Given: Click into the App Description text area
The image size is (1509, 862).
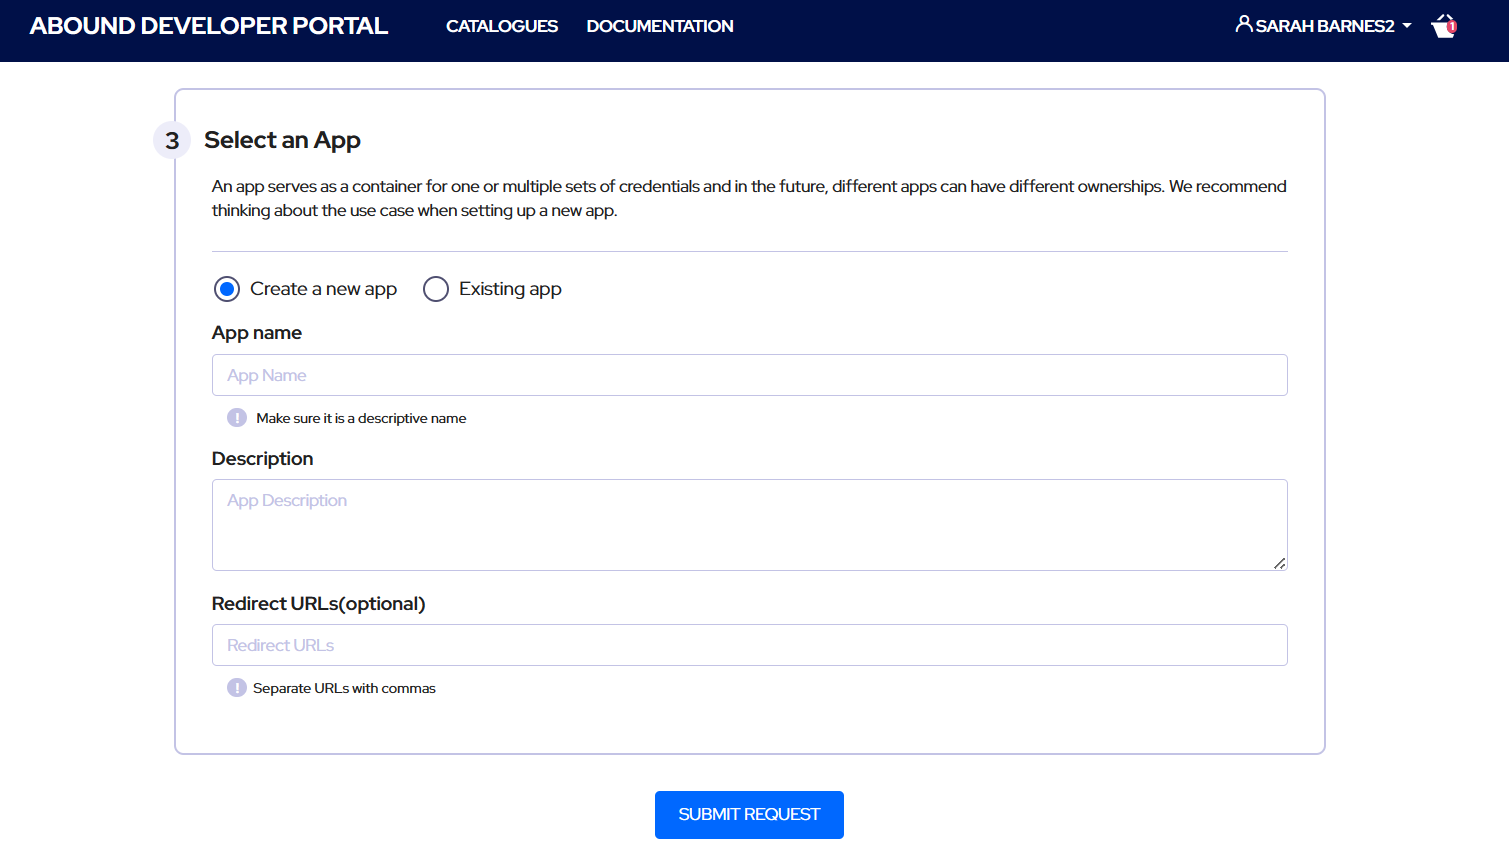Looking at the screenshot, I should (x=749, y=525).
